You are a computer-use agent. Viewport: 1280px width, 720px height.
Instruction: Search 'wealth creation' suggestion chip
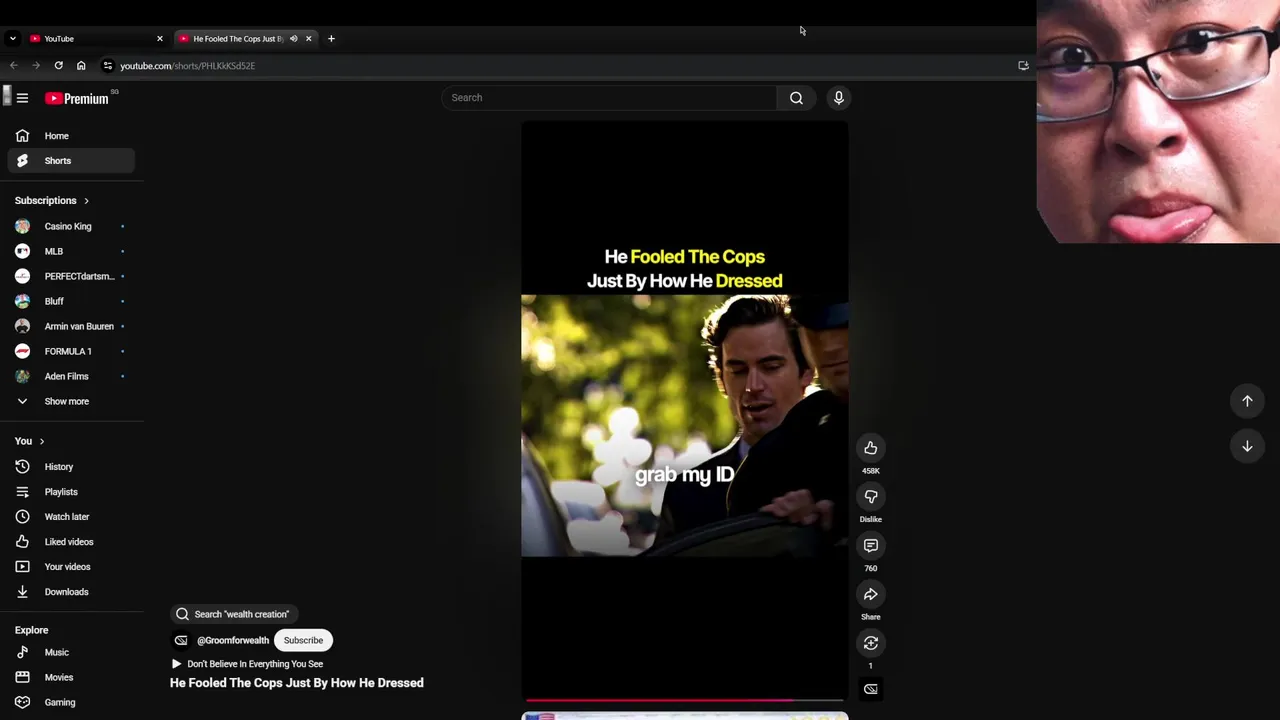click(234, 614)
